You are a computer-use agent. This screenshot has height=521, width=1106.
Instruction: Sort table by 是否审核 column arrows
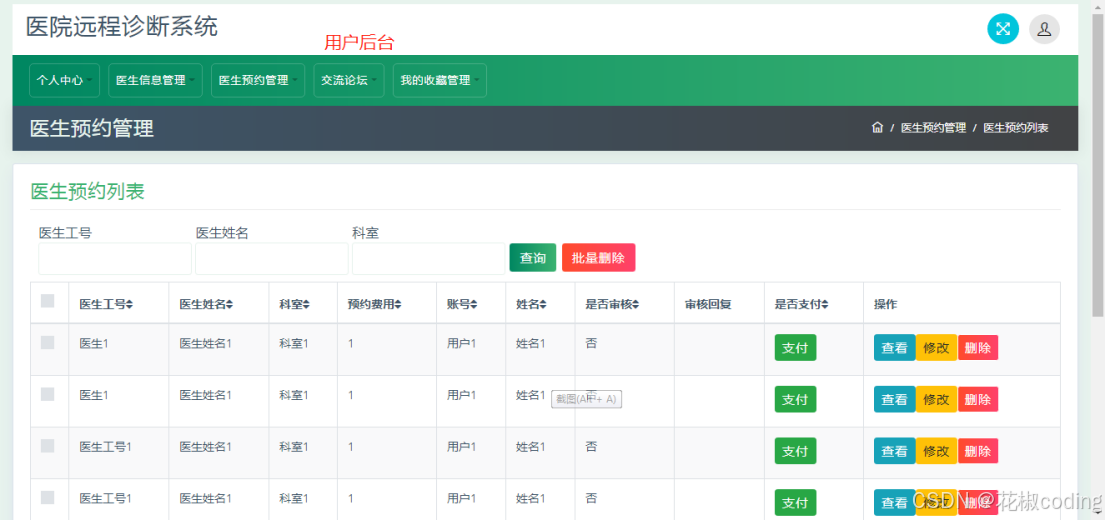click(x=636, y=305)
